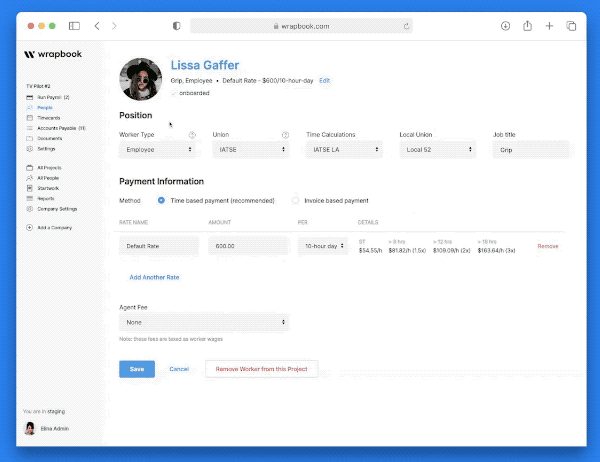Click the TV Pilot #2 project label
This screenshot has width=600, height=462.
pyautogui.click(x=38, y=86)
